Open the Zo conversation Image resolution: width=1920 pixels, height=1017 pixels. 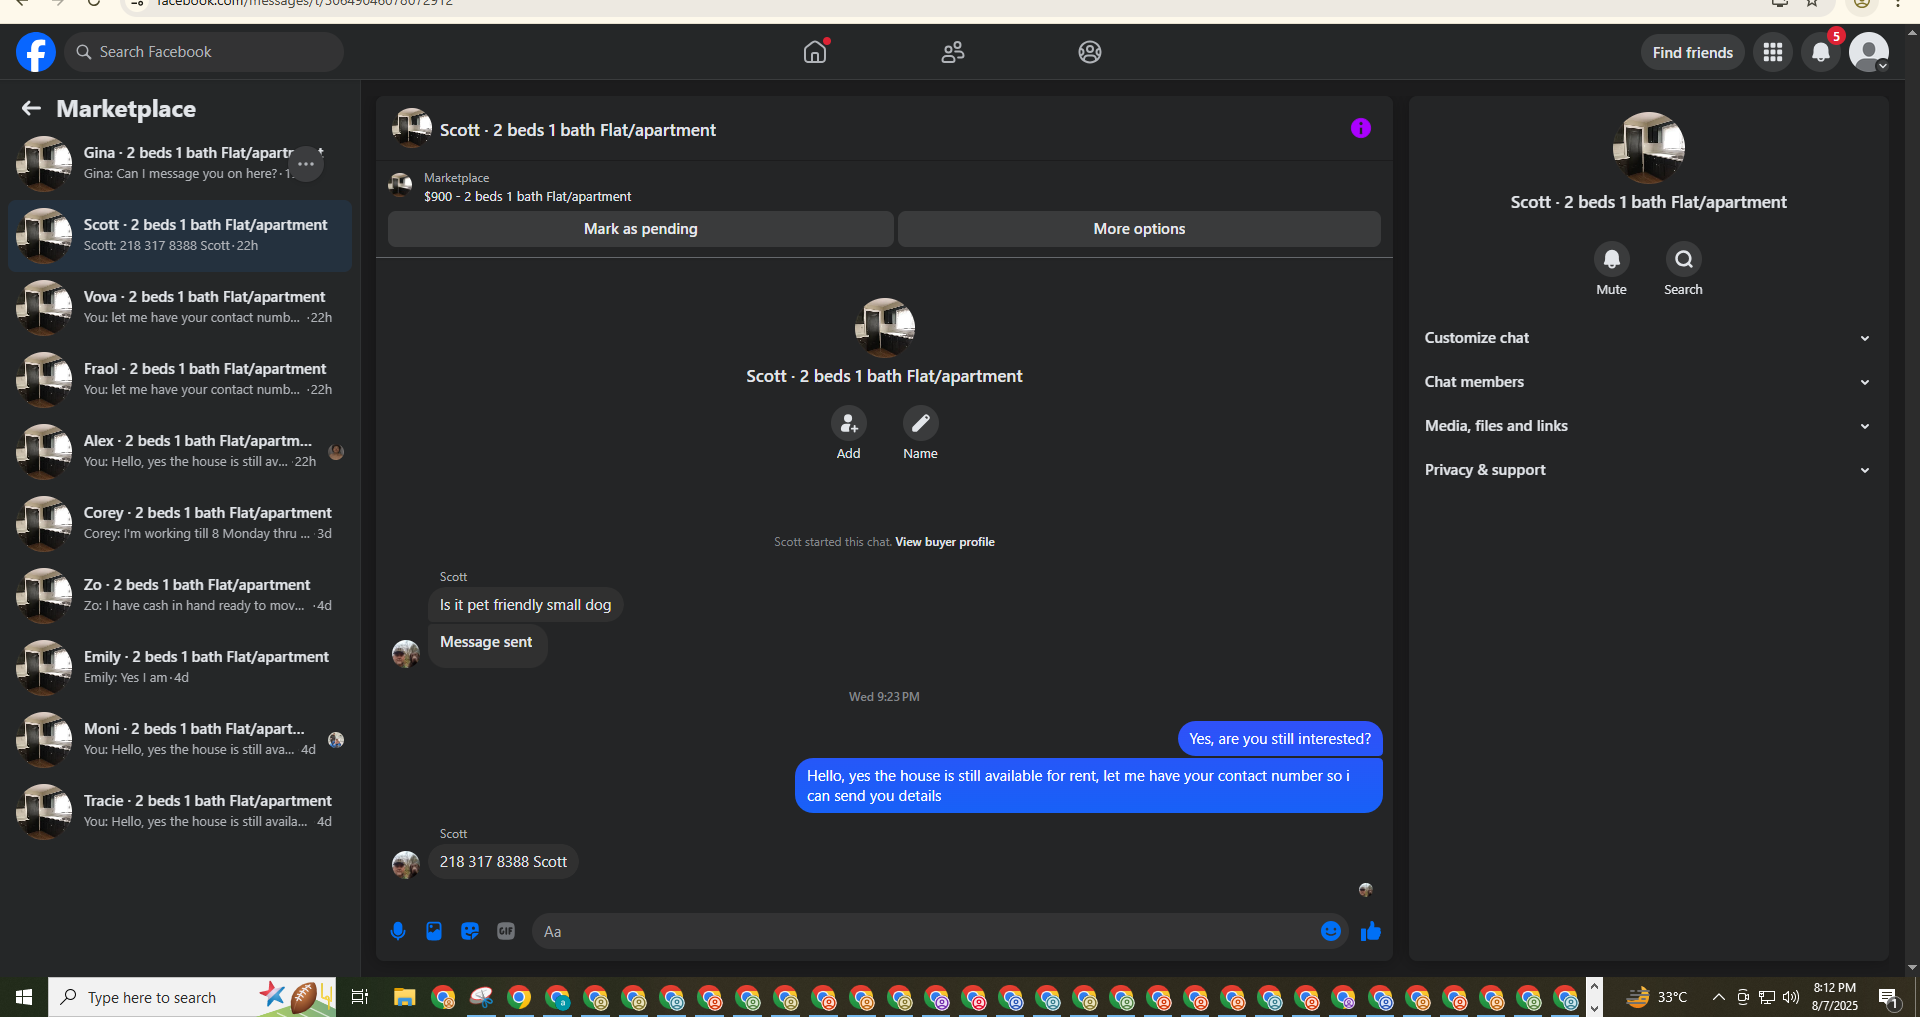coord(180,595)
